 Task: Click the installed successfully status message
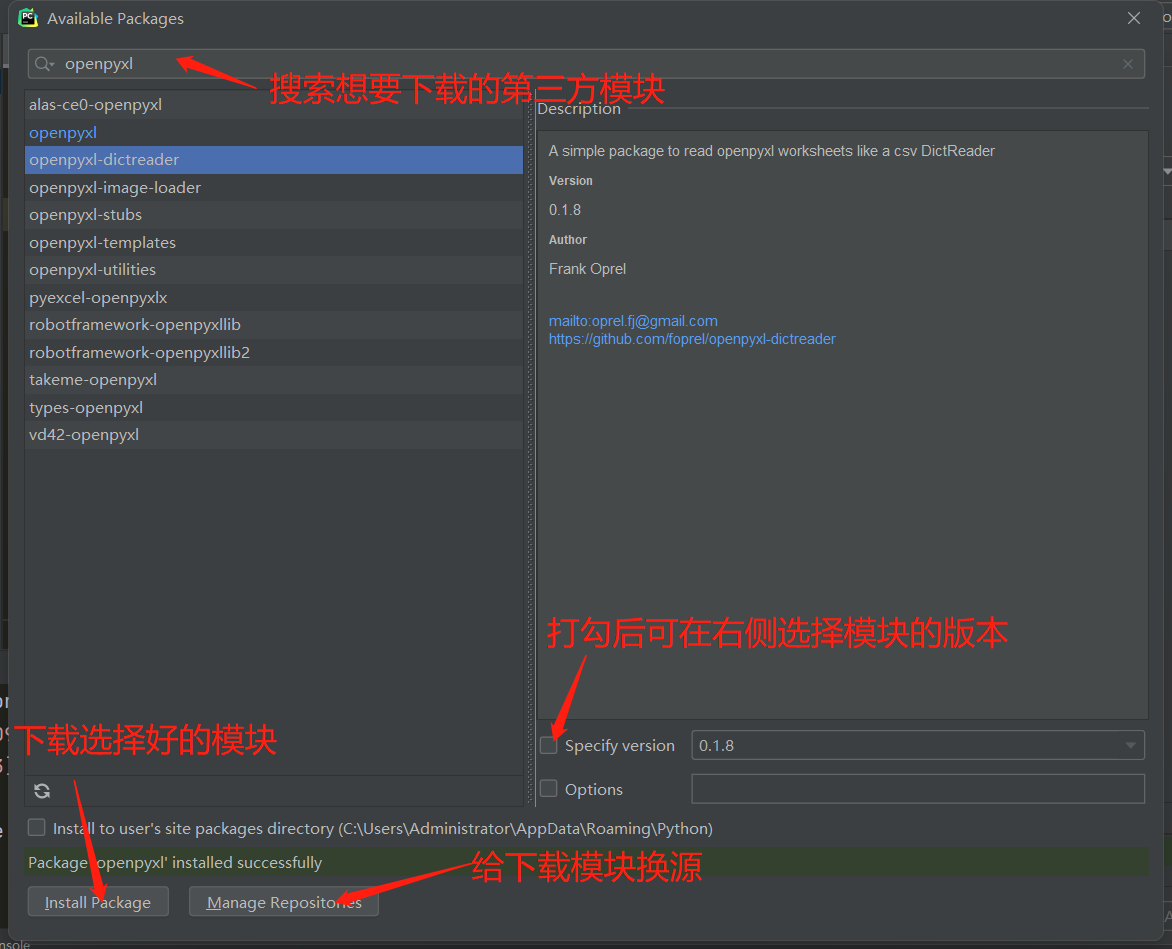click(x=175, y=862)
